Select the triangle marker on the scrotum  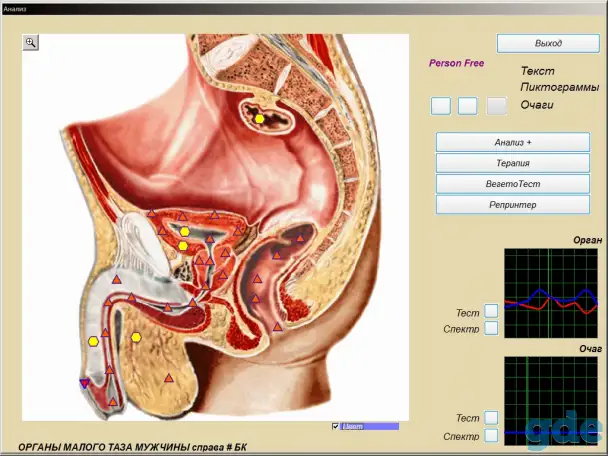(x=169, y=378)
